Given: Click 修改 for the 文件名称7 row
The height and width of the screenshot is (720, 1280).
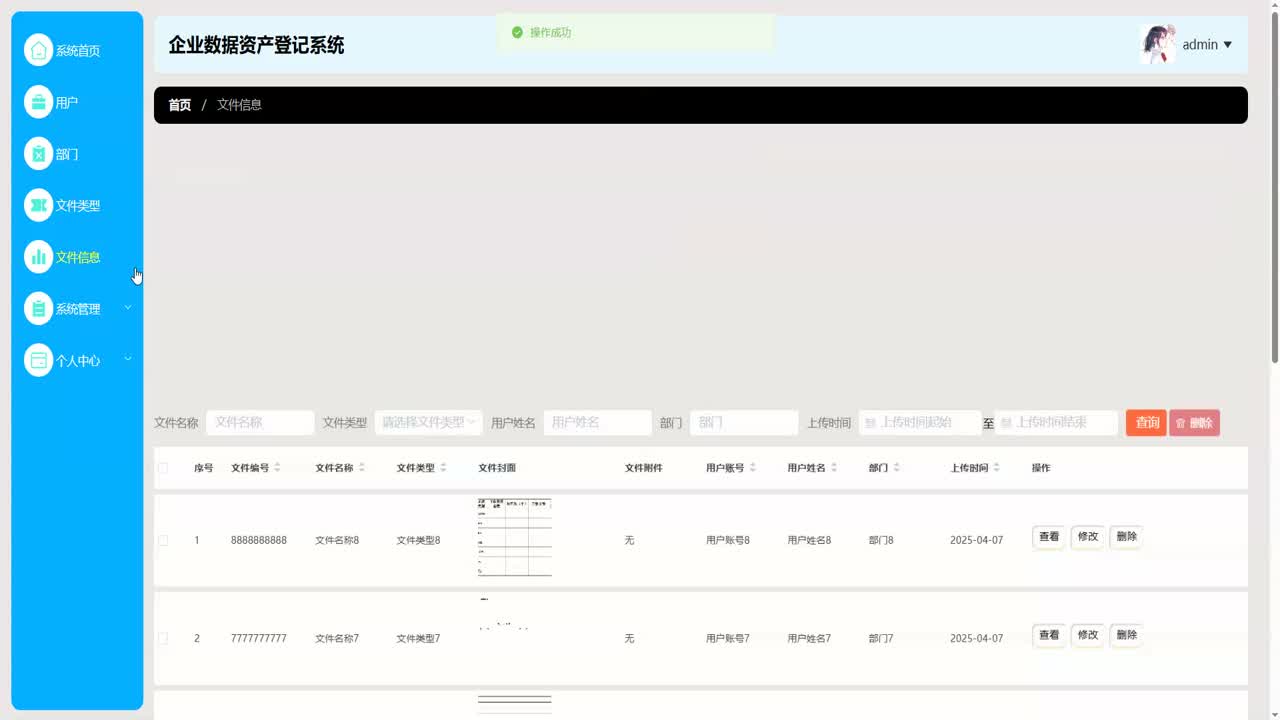Looking at the screenshot, I should (x=1087, y=635).
